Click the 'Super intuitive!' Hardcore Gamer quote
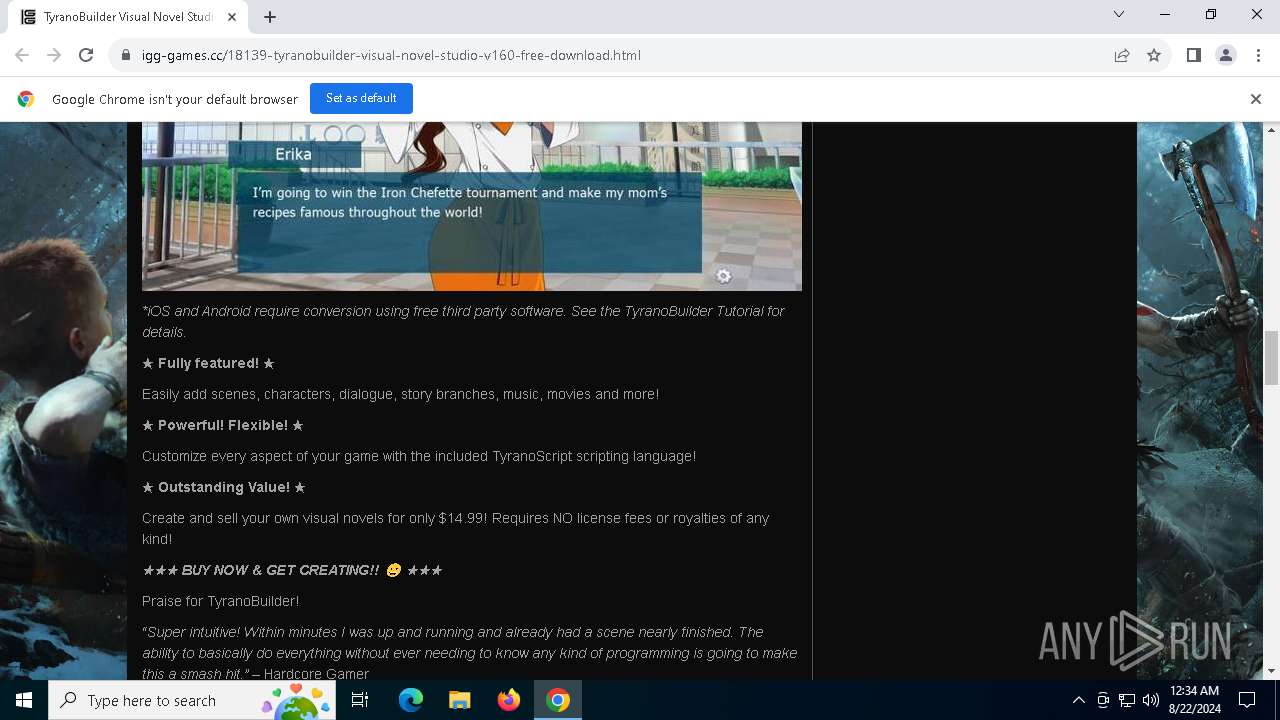Screen dimensions: 1280x720 coord(469,653)
